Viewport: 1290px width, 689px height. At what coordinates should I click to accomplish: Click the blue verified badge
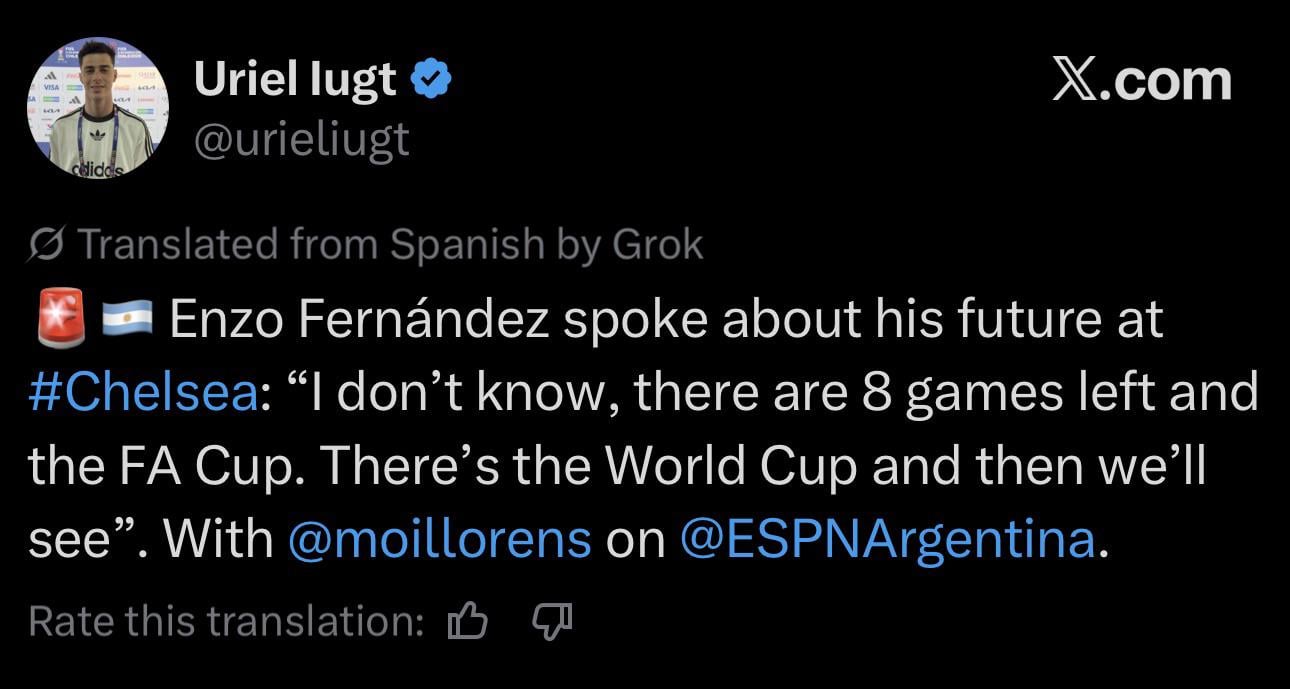(432, 80)
